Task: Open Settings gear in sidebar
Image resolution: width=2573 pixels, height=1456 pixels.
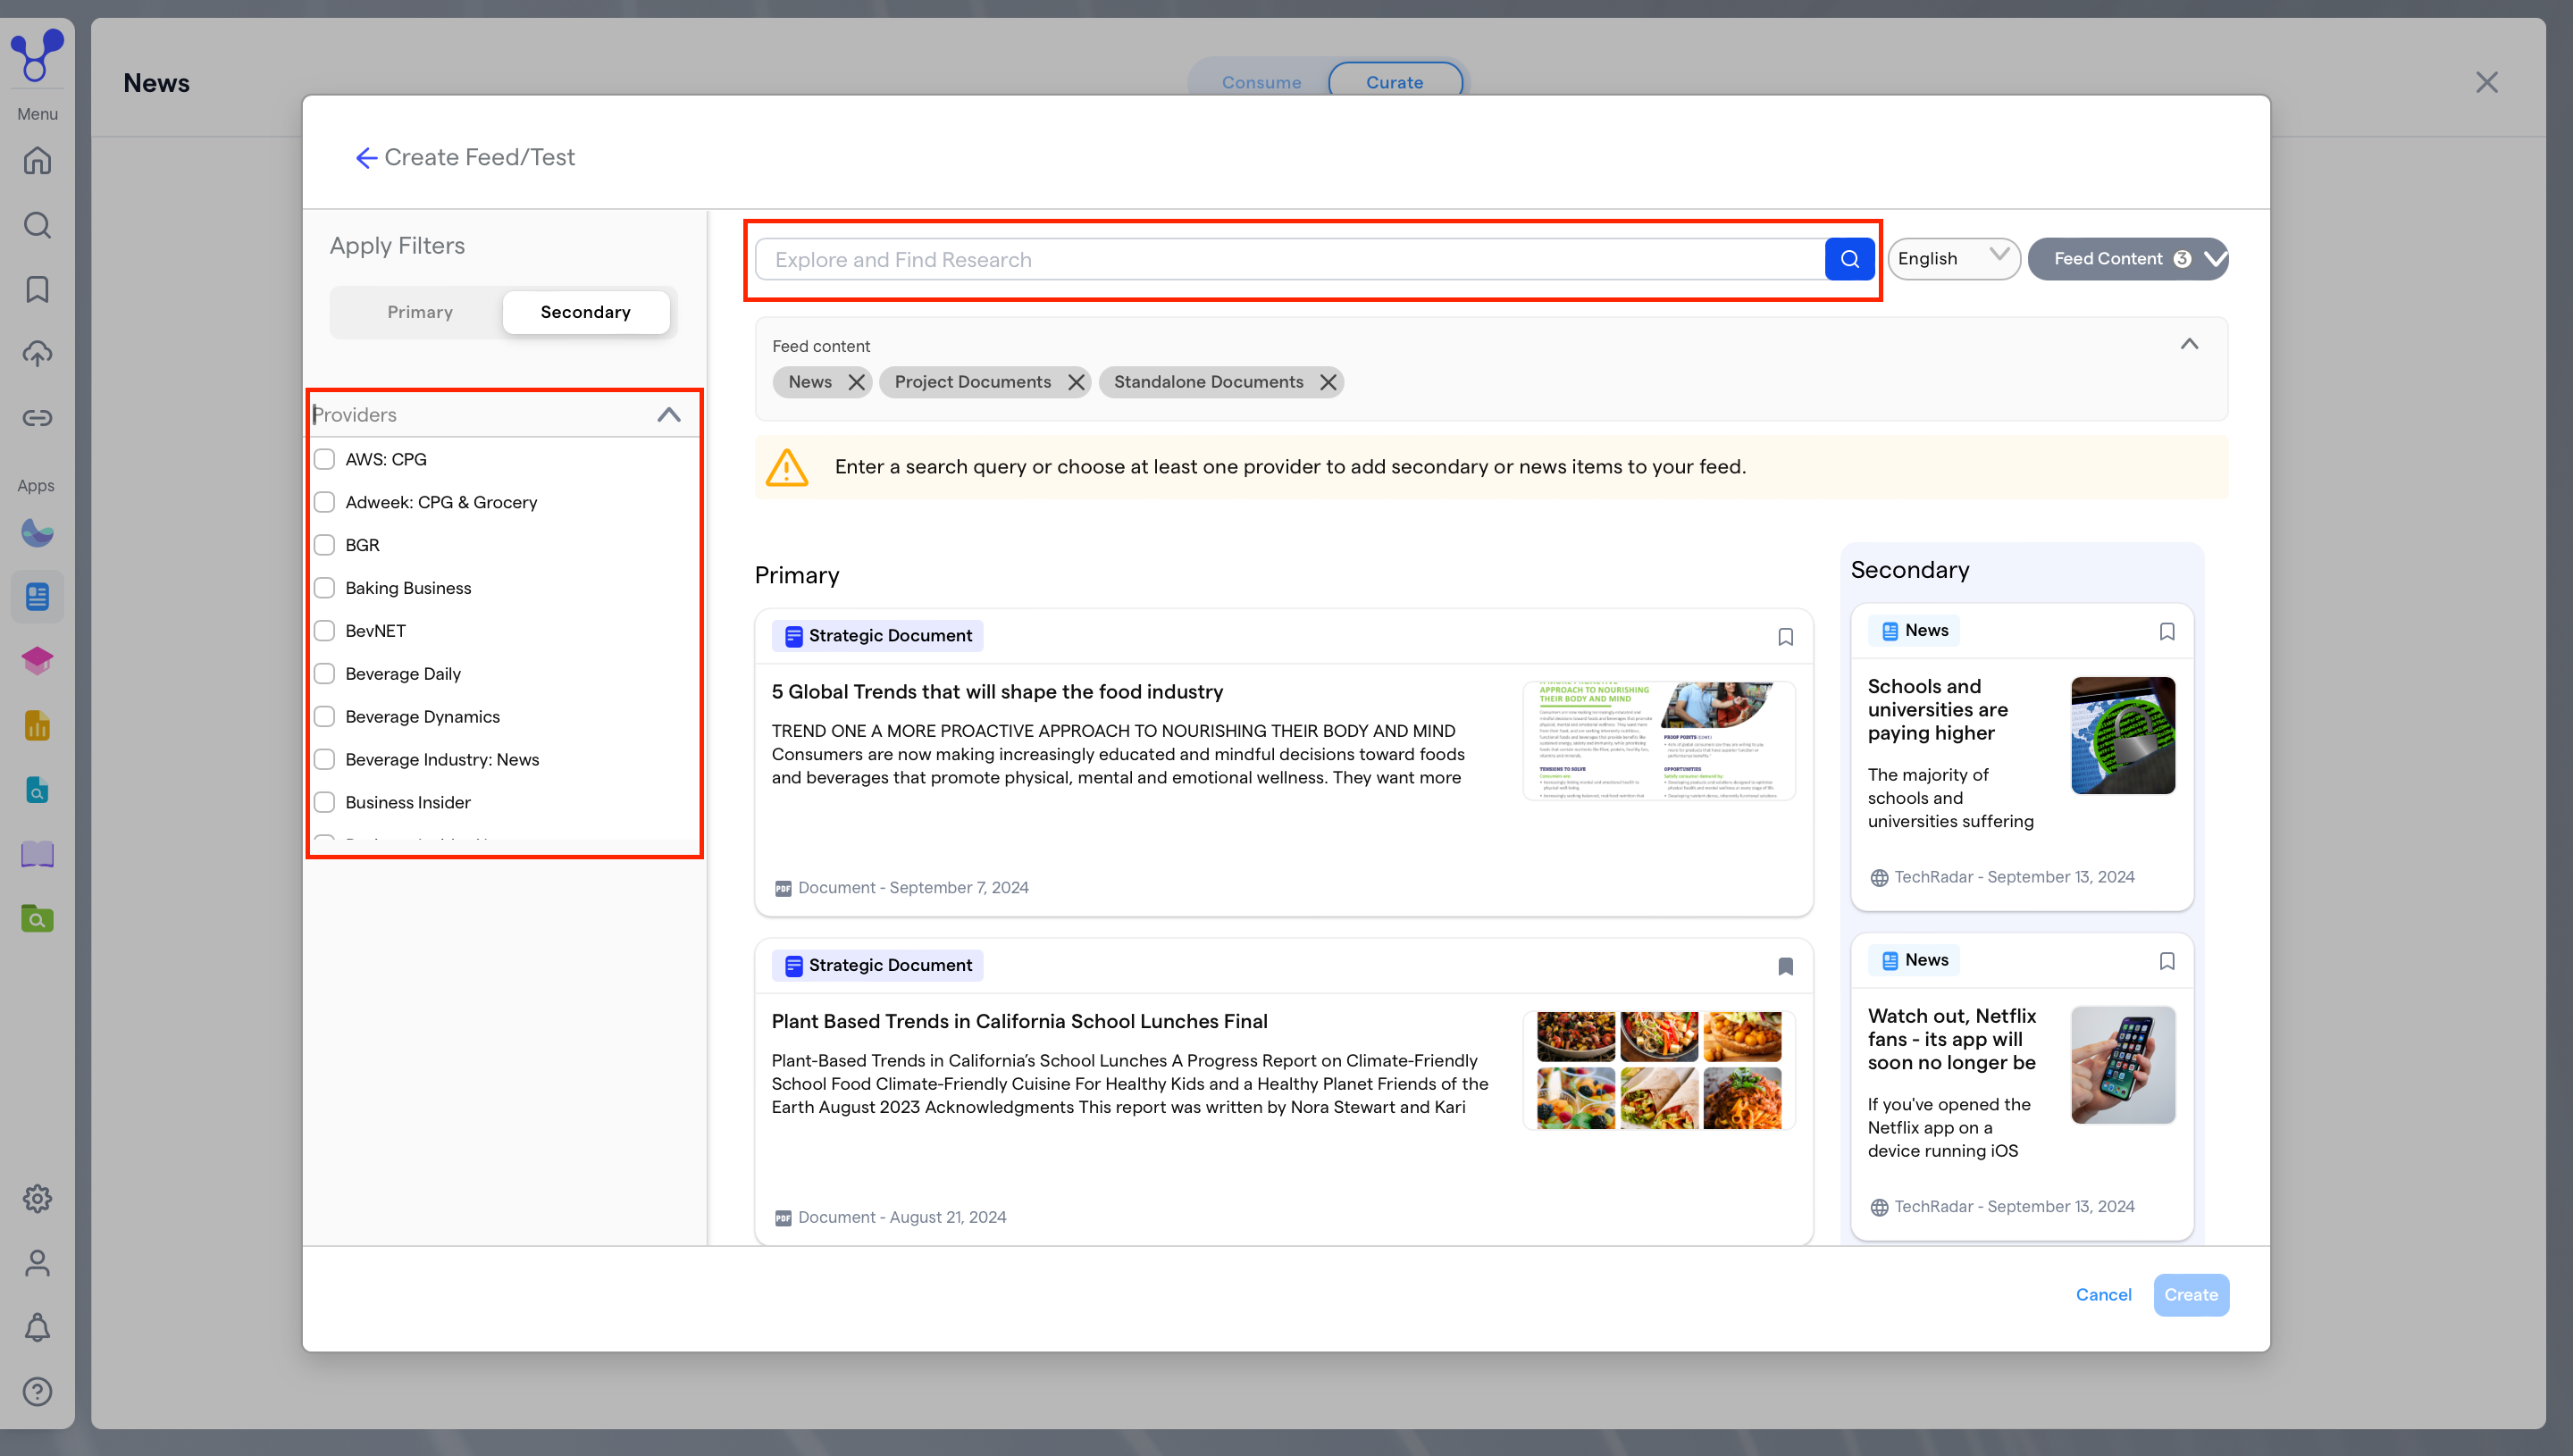Action: (x=37, y=1198)
